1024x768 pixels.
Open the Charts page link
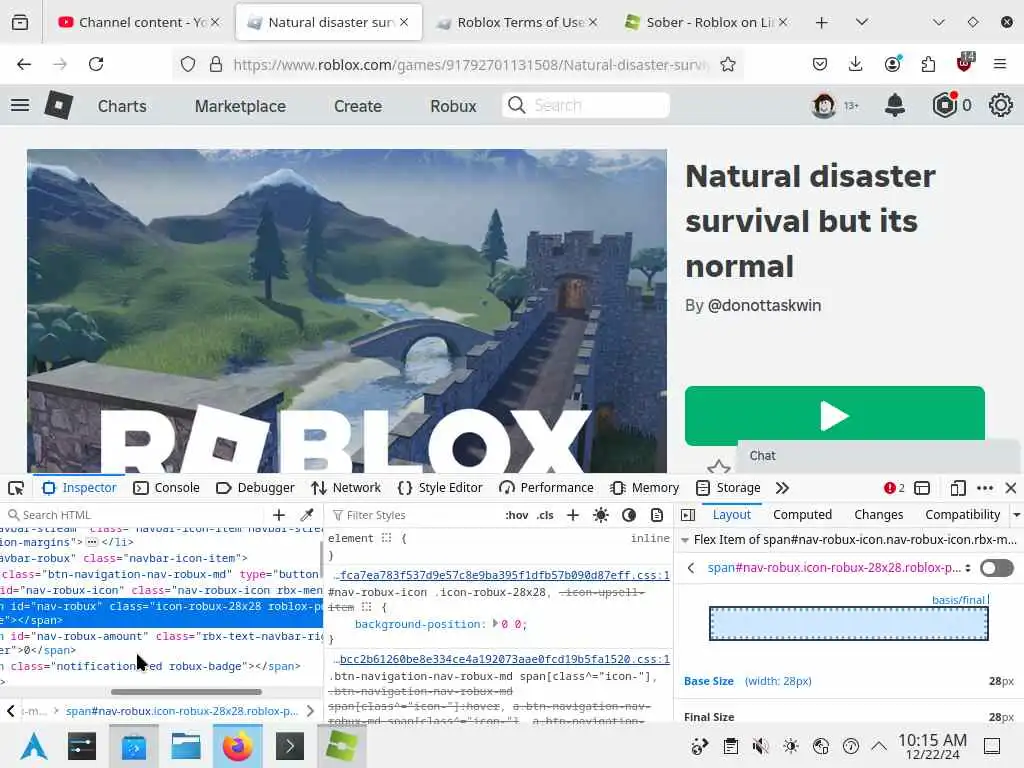(122, 106)
